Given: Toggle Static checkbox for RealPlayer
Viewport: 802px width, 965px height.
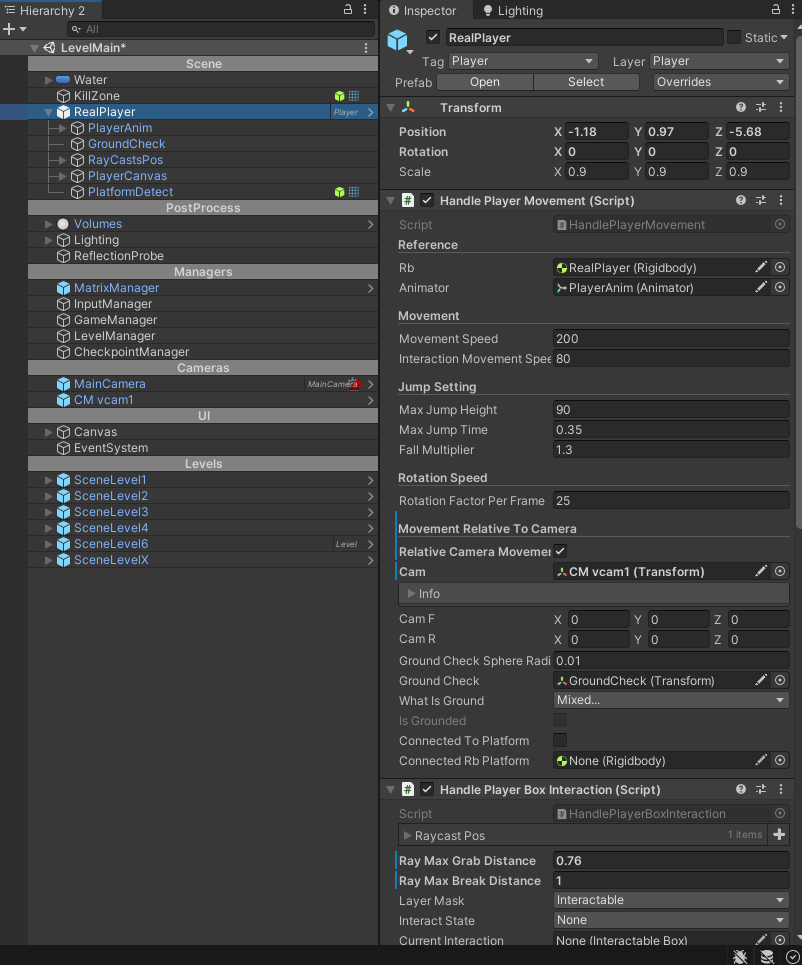Looking at the screenshot, I should pyautogui.click(x=734, y=38).
